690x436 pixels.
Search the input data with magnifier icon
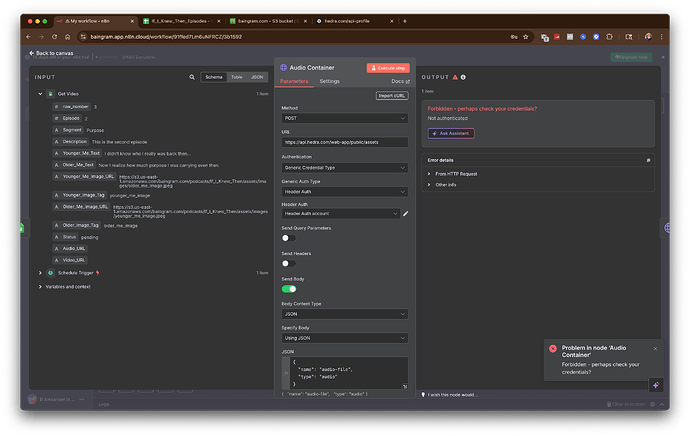(192, 77)
